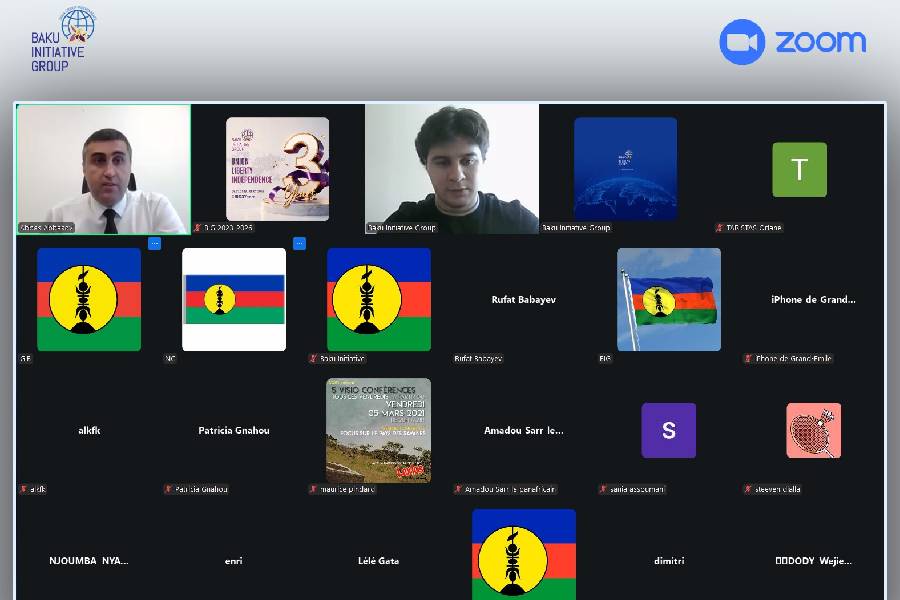900x600 pixels.
Task: Select the 'dimitri' participant name
Action: coord(669,561)
